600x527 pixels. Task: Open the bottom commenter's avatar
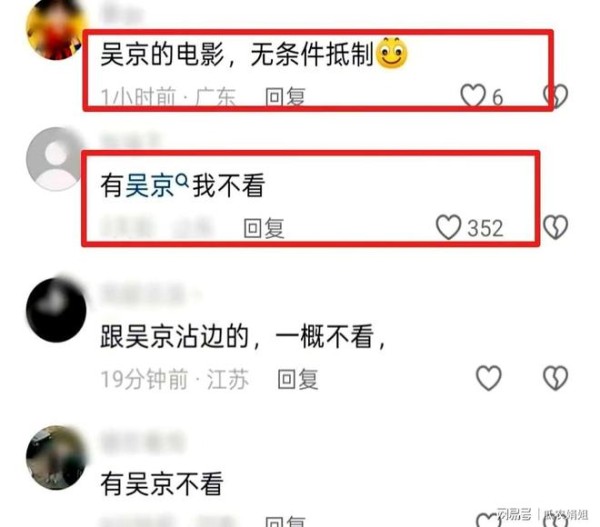(57, 458)
